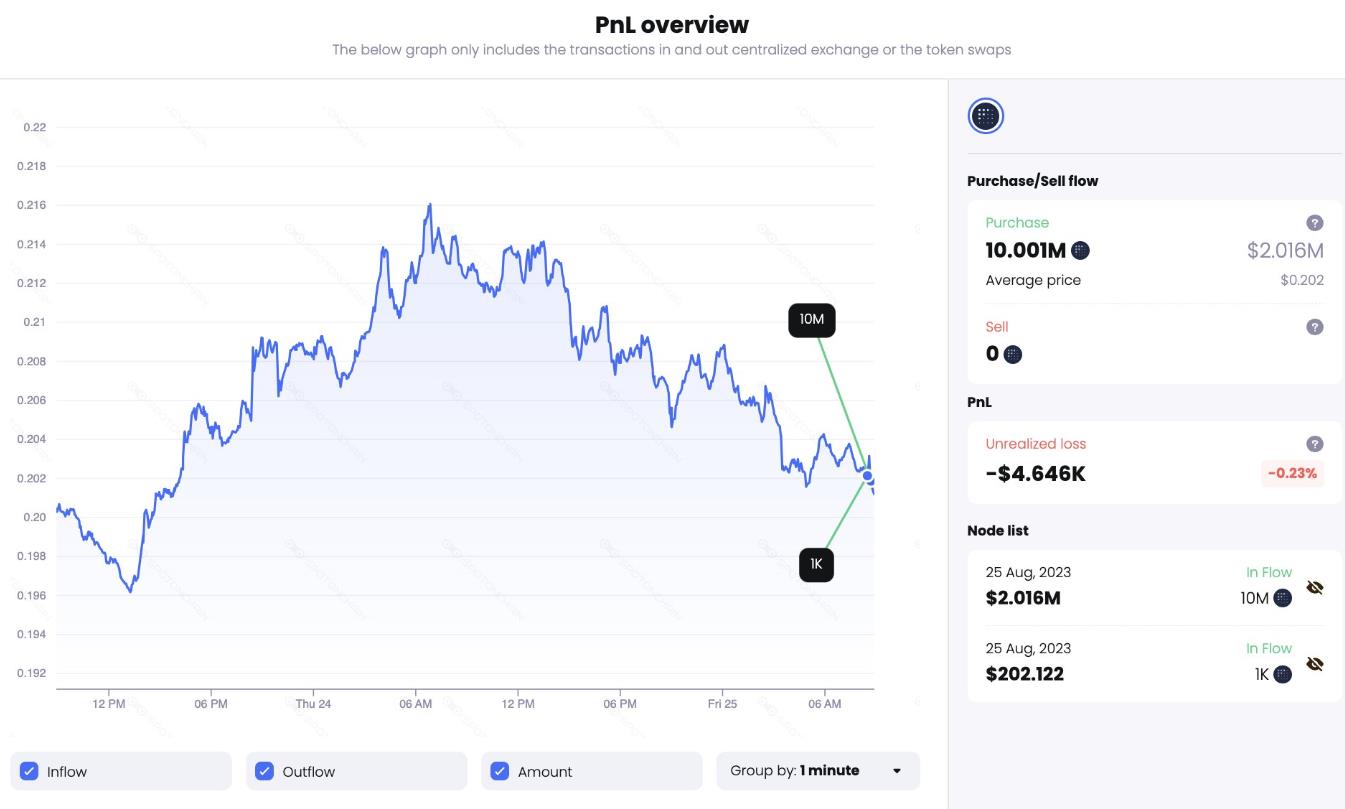Click token icon next to 10.001M purchase

click(x=1080, y=251)
